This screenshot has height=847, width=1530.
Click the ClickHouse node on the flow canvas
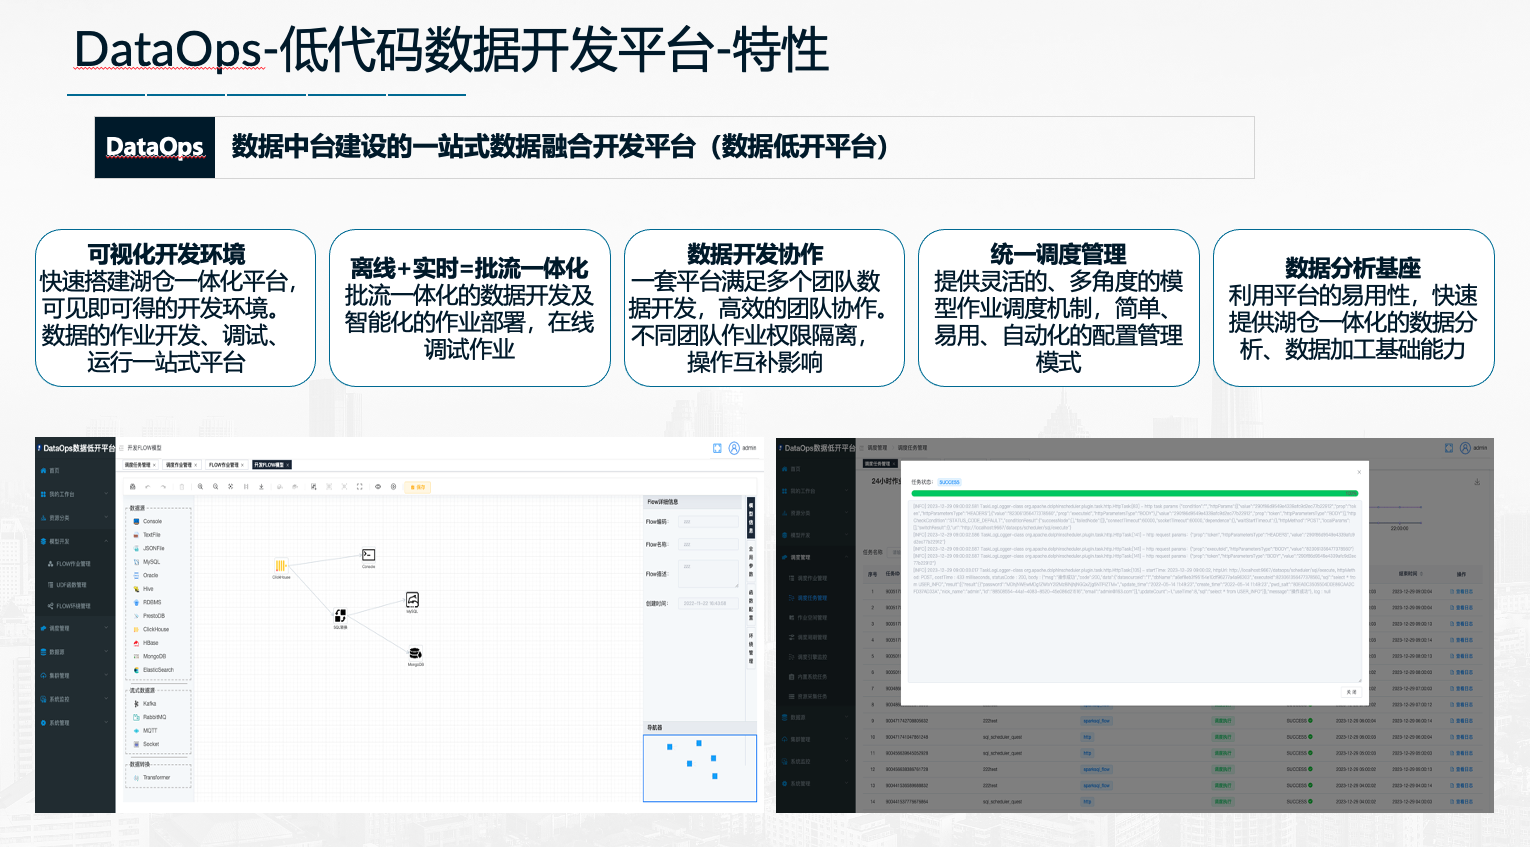click(281, 567)
